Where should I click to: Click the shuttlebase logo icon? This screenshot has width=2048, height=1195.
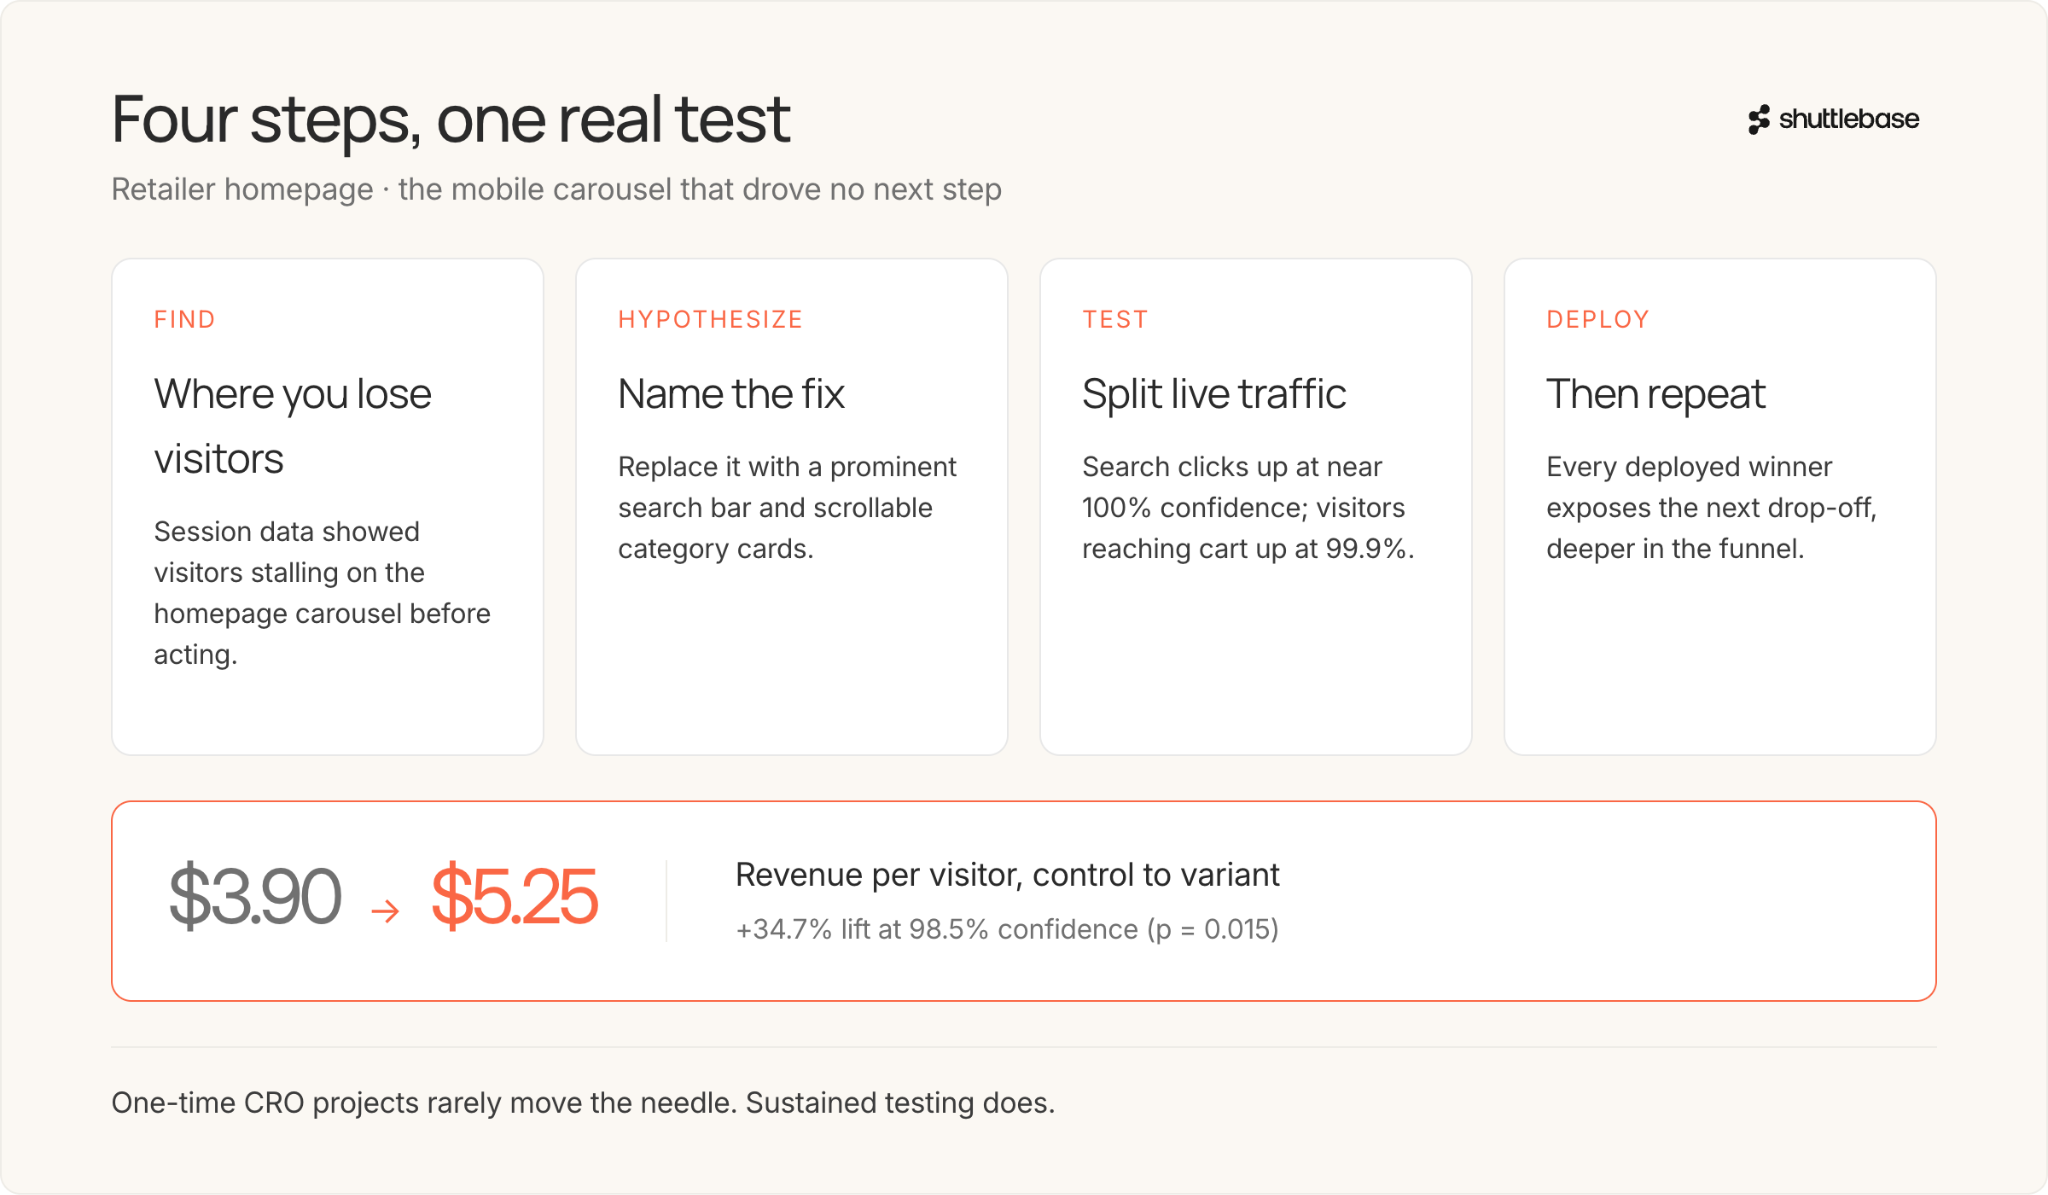point(1759,120)
